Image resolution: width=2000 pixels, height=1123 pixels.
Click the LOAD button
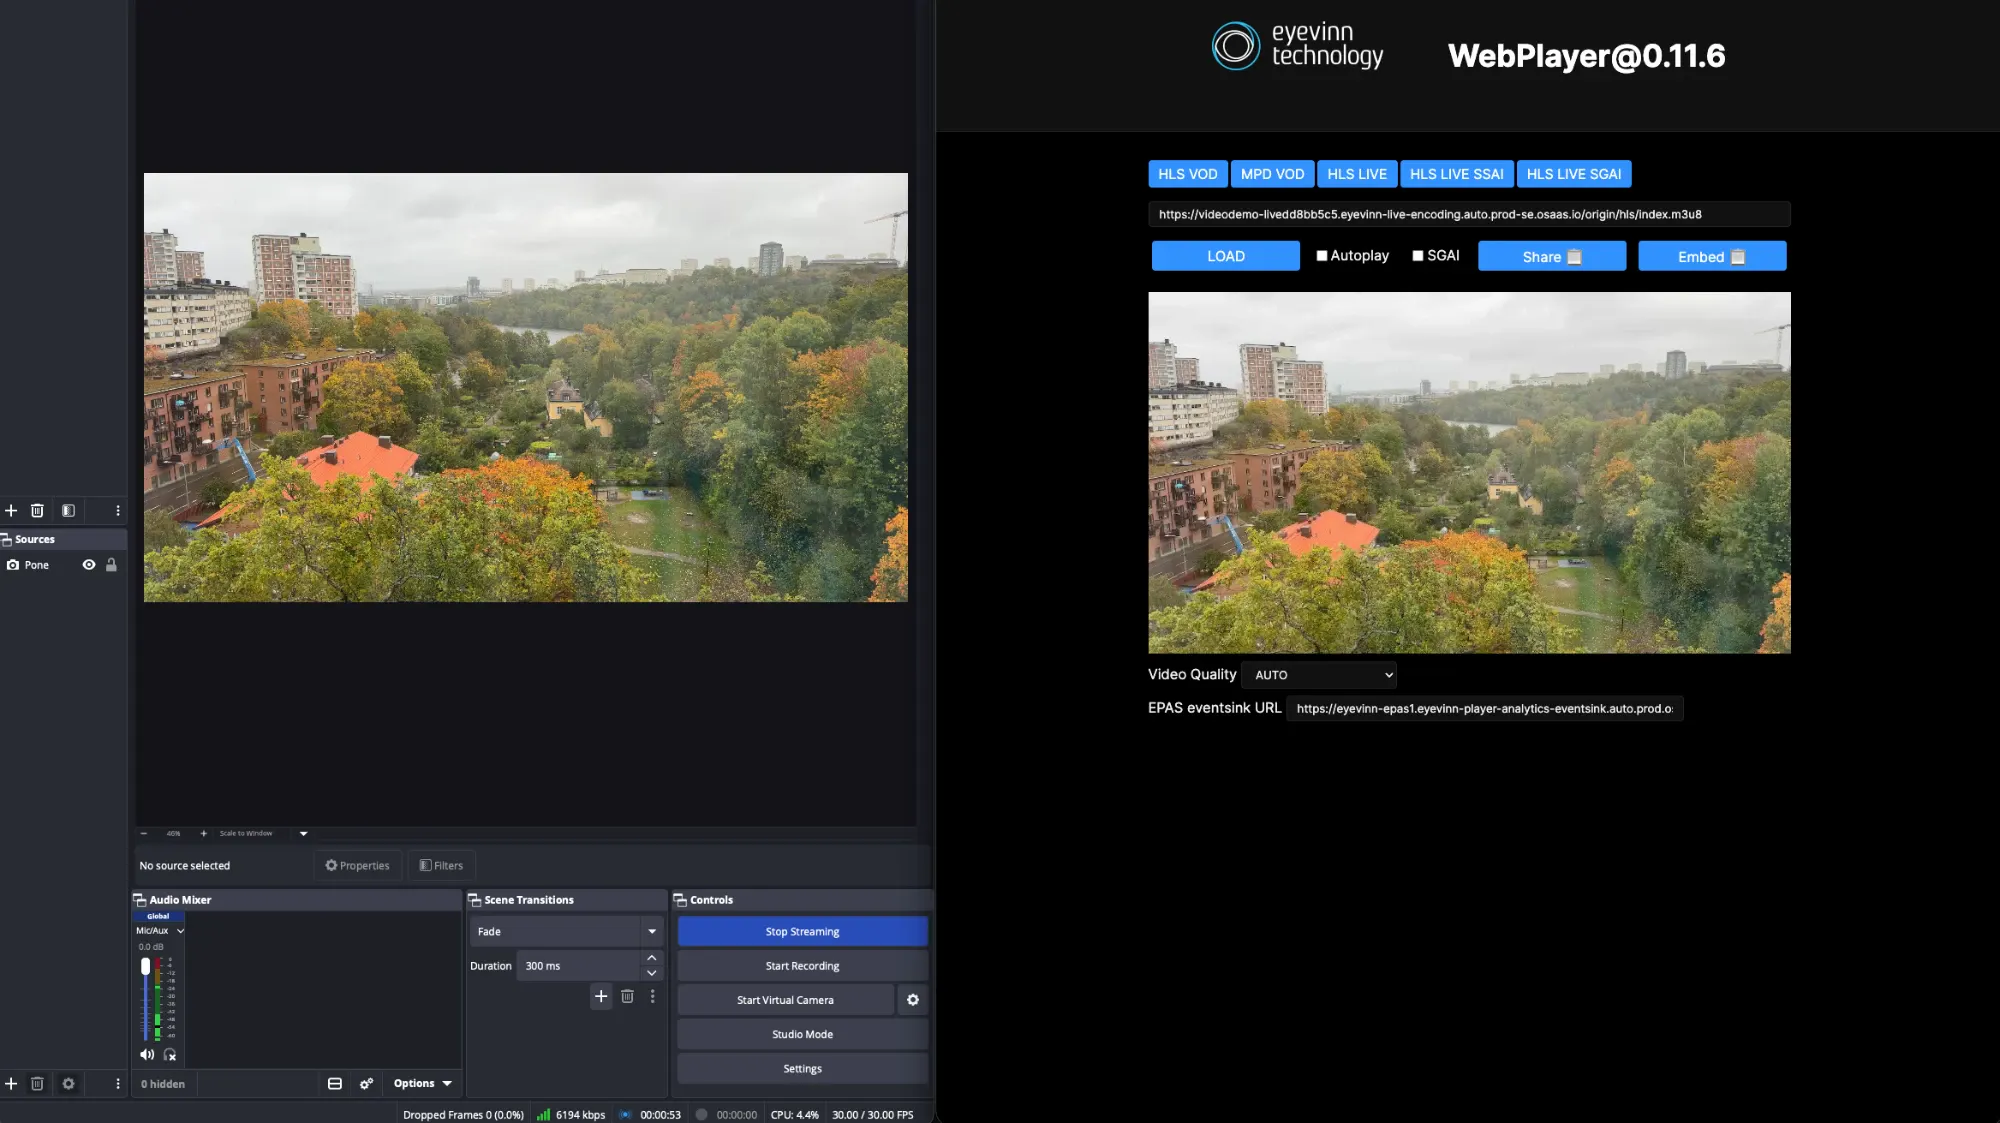point(1226,256)
